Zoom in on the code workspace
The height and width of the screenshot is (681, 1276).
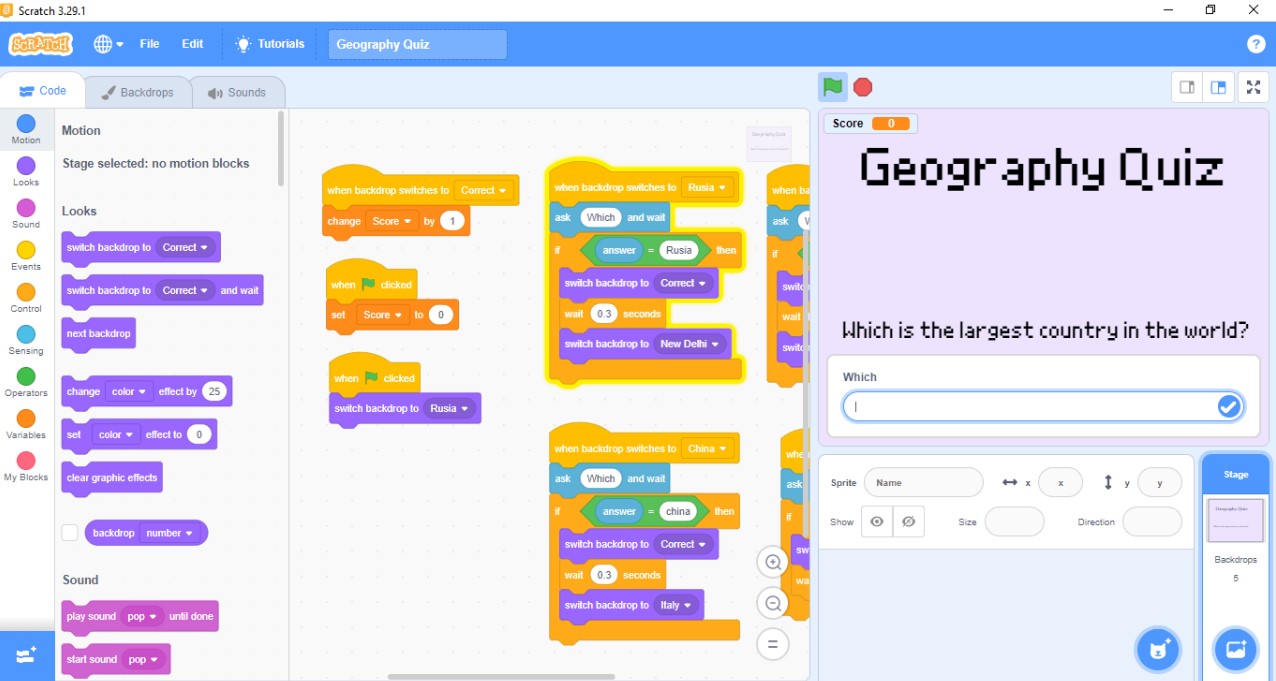tap(773, 563)
